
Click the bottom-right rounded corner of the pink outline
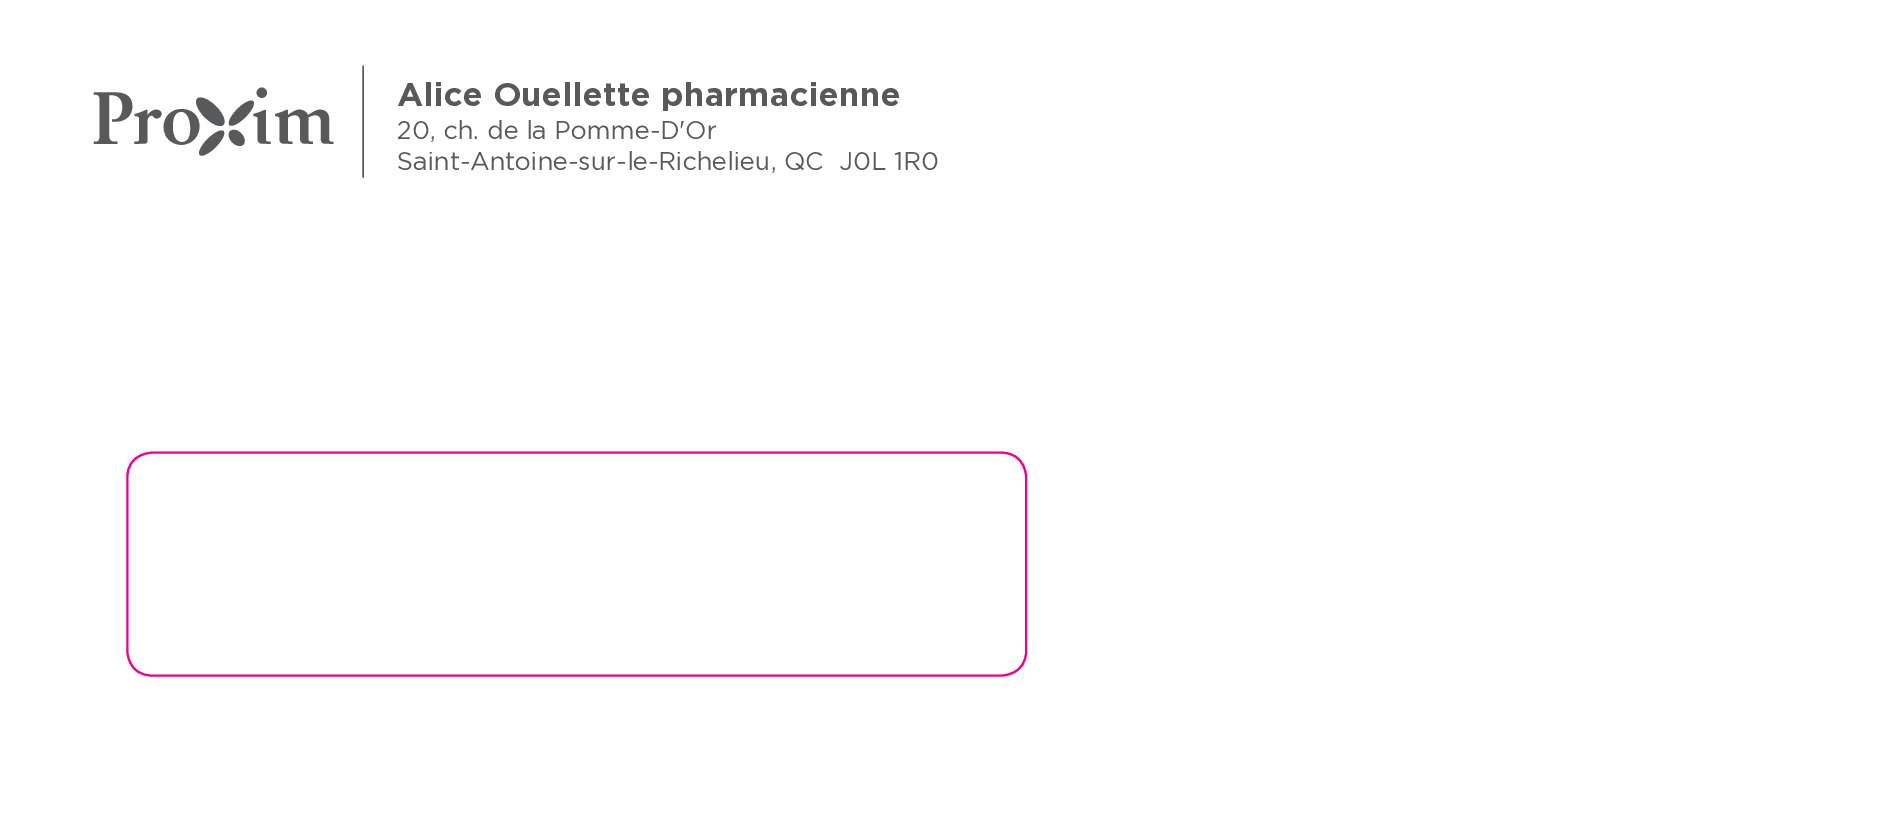pyautogui.click(x=1018, y=668)
